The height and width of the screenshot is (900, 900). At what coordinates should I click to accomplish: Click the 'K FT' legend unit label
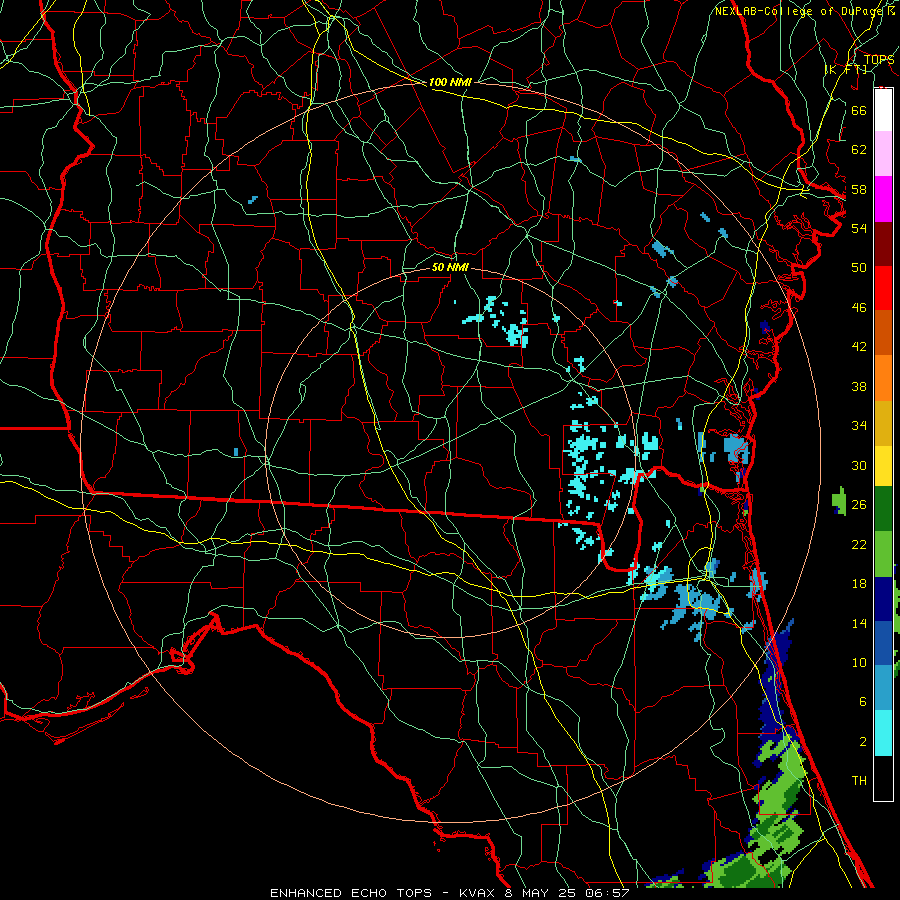tap(846, 69)
